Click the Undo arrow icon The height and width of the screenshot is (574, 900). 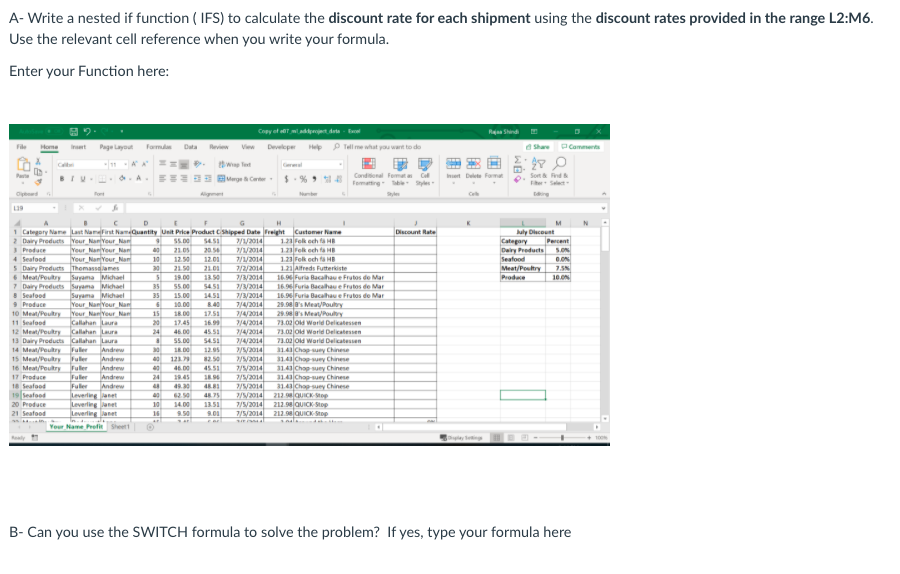coord(87,131)
